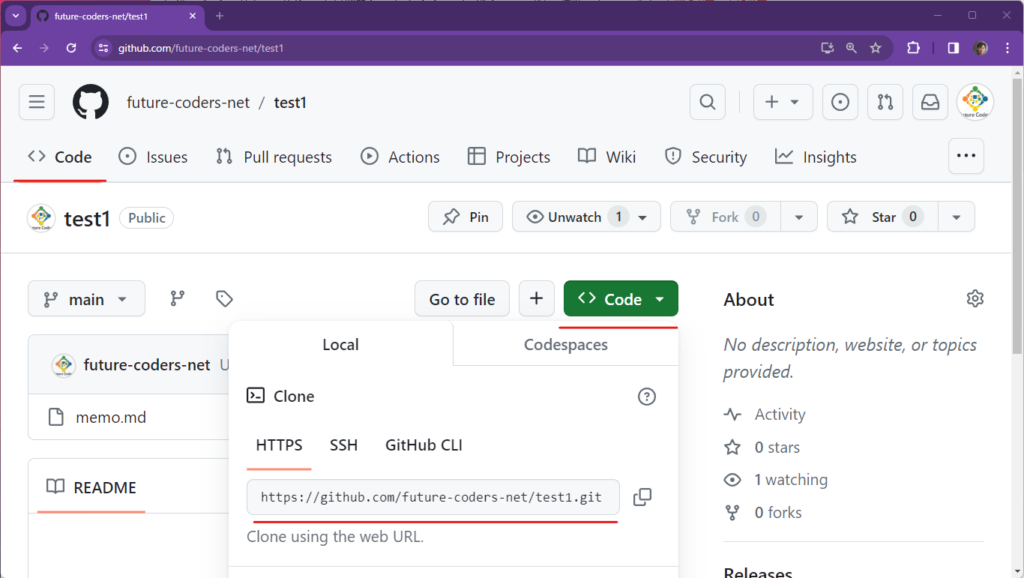Open clone help question mark icon
Viewport: 1024px width, 578px height.
coord(647,397)
